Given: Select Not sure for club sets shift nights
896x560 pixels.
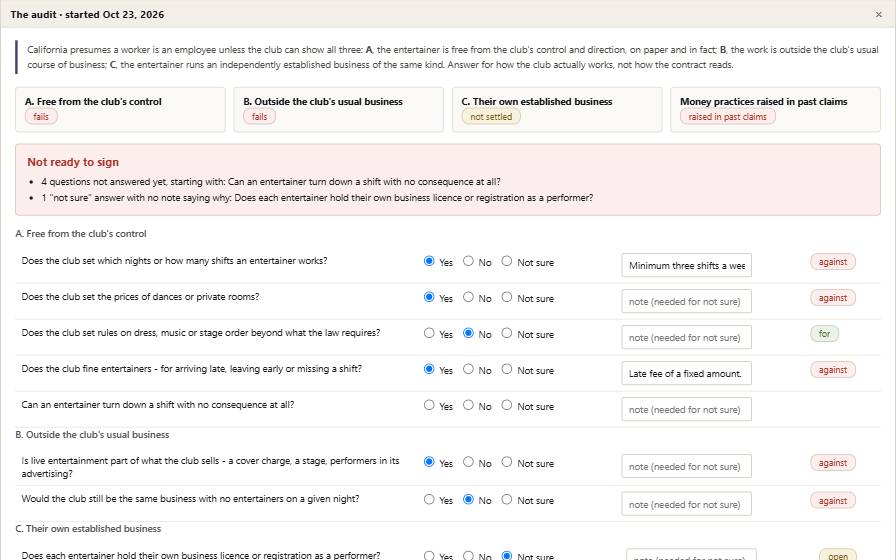Looking at the screenshot, I should point(507,261).
